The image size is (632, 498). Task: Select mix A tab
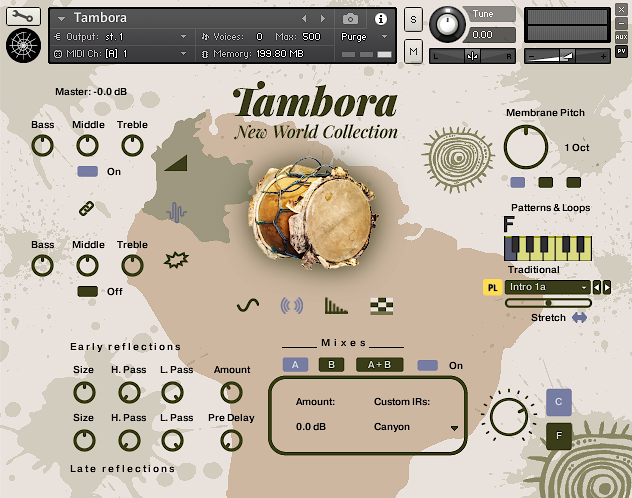[x=295, y=365]
